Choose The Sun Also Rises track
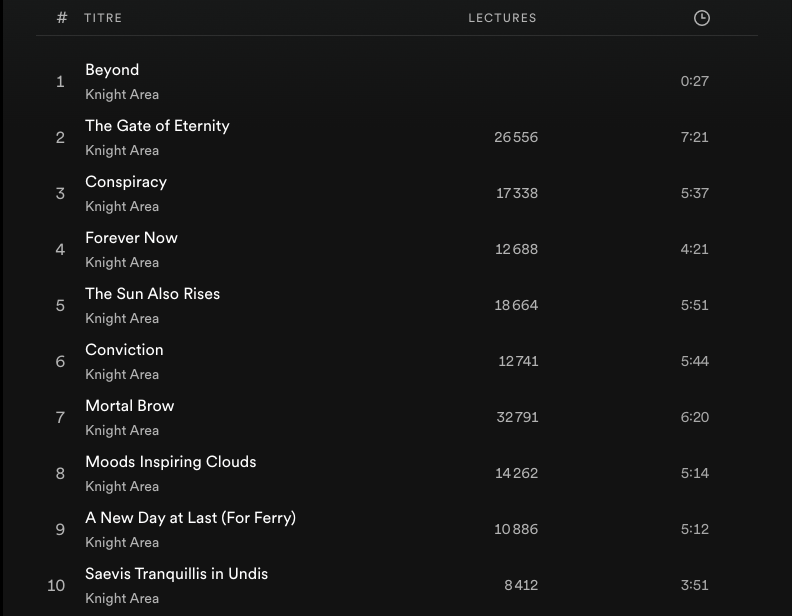 tap(152, 294)
